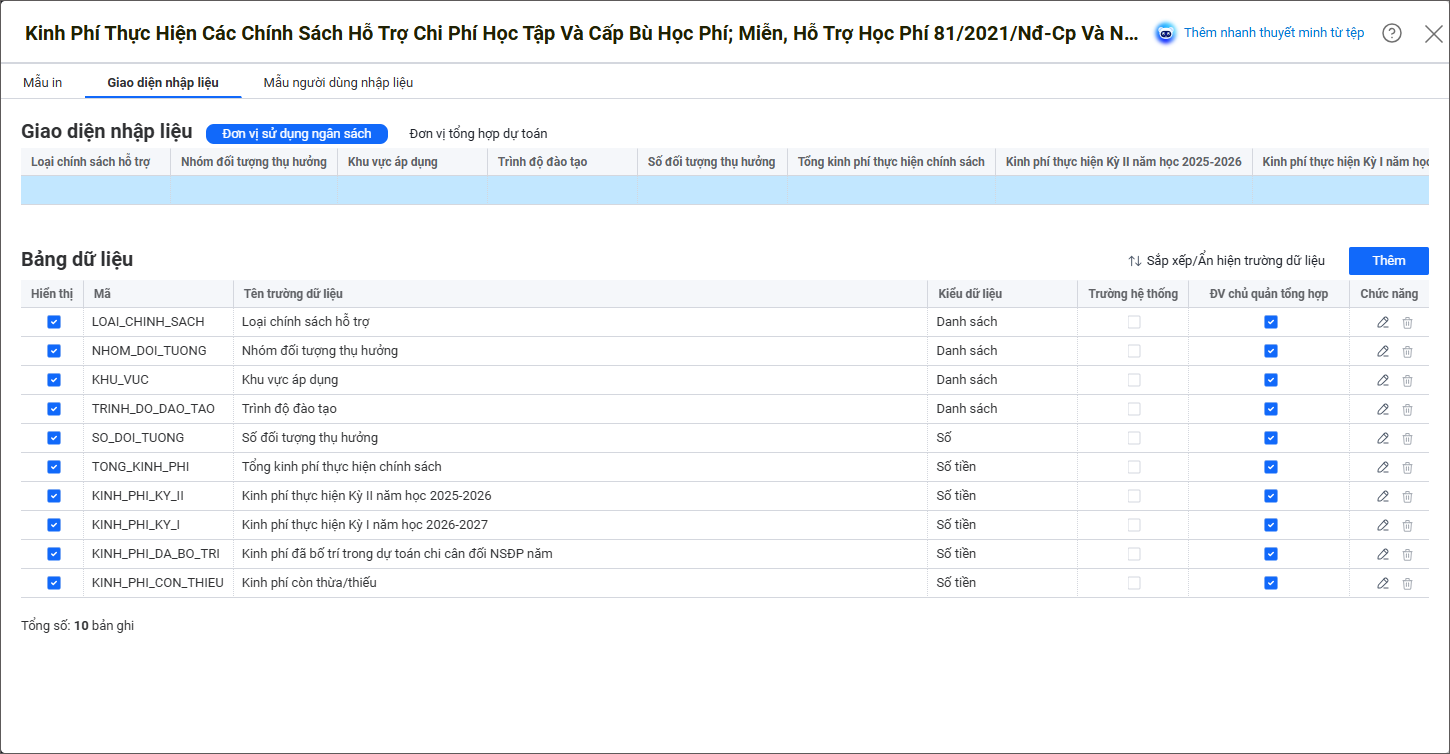
Task: Click pencil icon for KHU_VUC row
Action: click(x=1383, y=380)
